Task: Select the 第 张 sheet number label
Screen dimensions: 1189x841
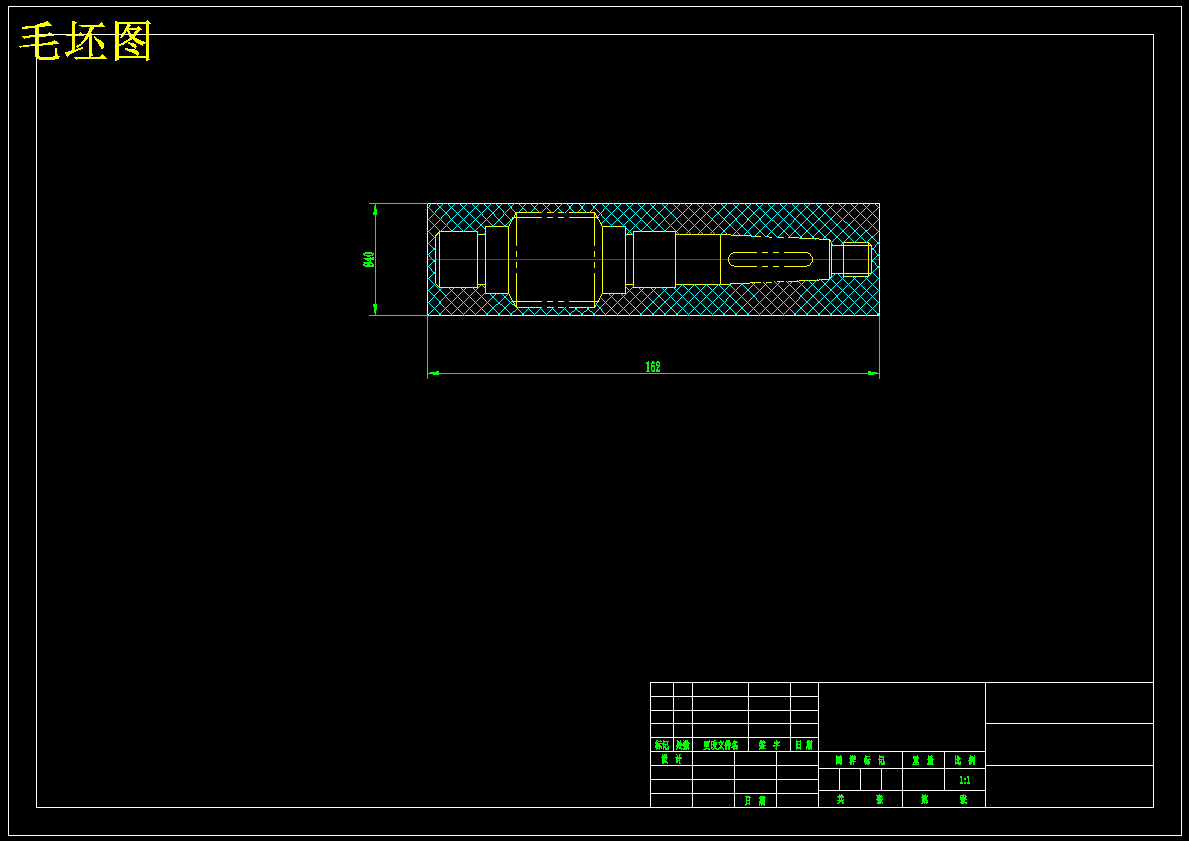Action: 943,799
